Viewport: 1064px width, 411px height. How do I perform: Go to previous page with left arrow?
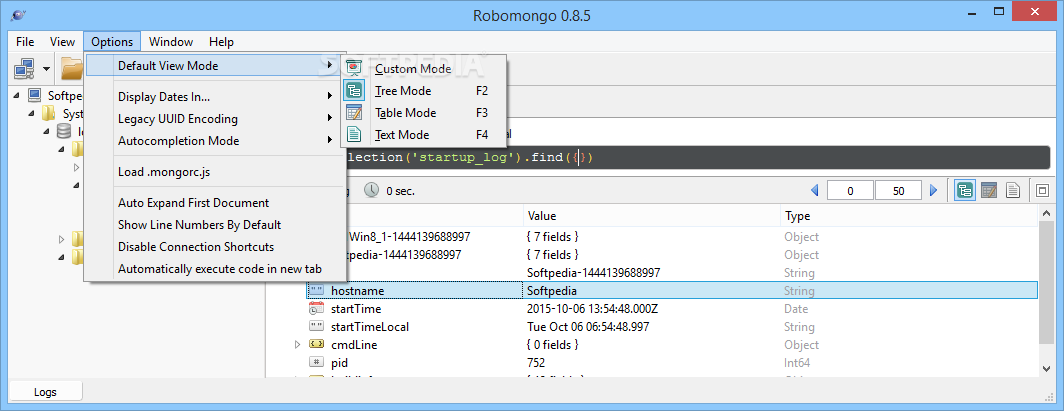[815, 191]
